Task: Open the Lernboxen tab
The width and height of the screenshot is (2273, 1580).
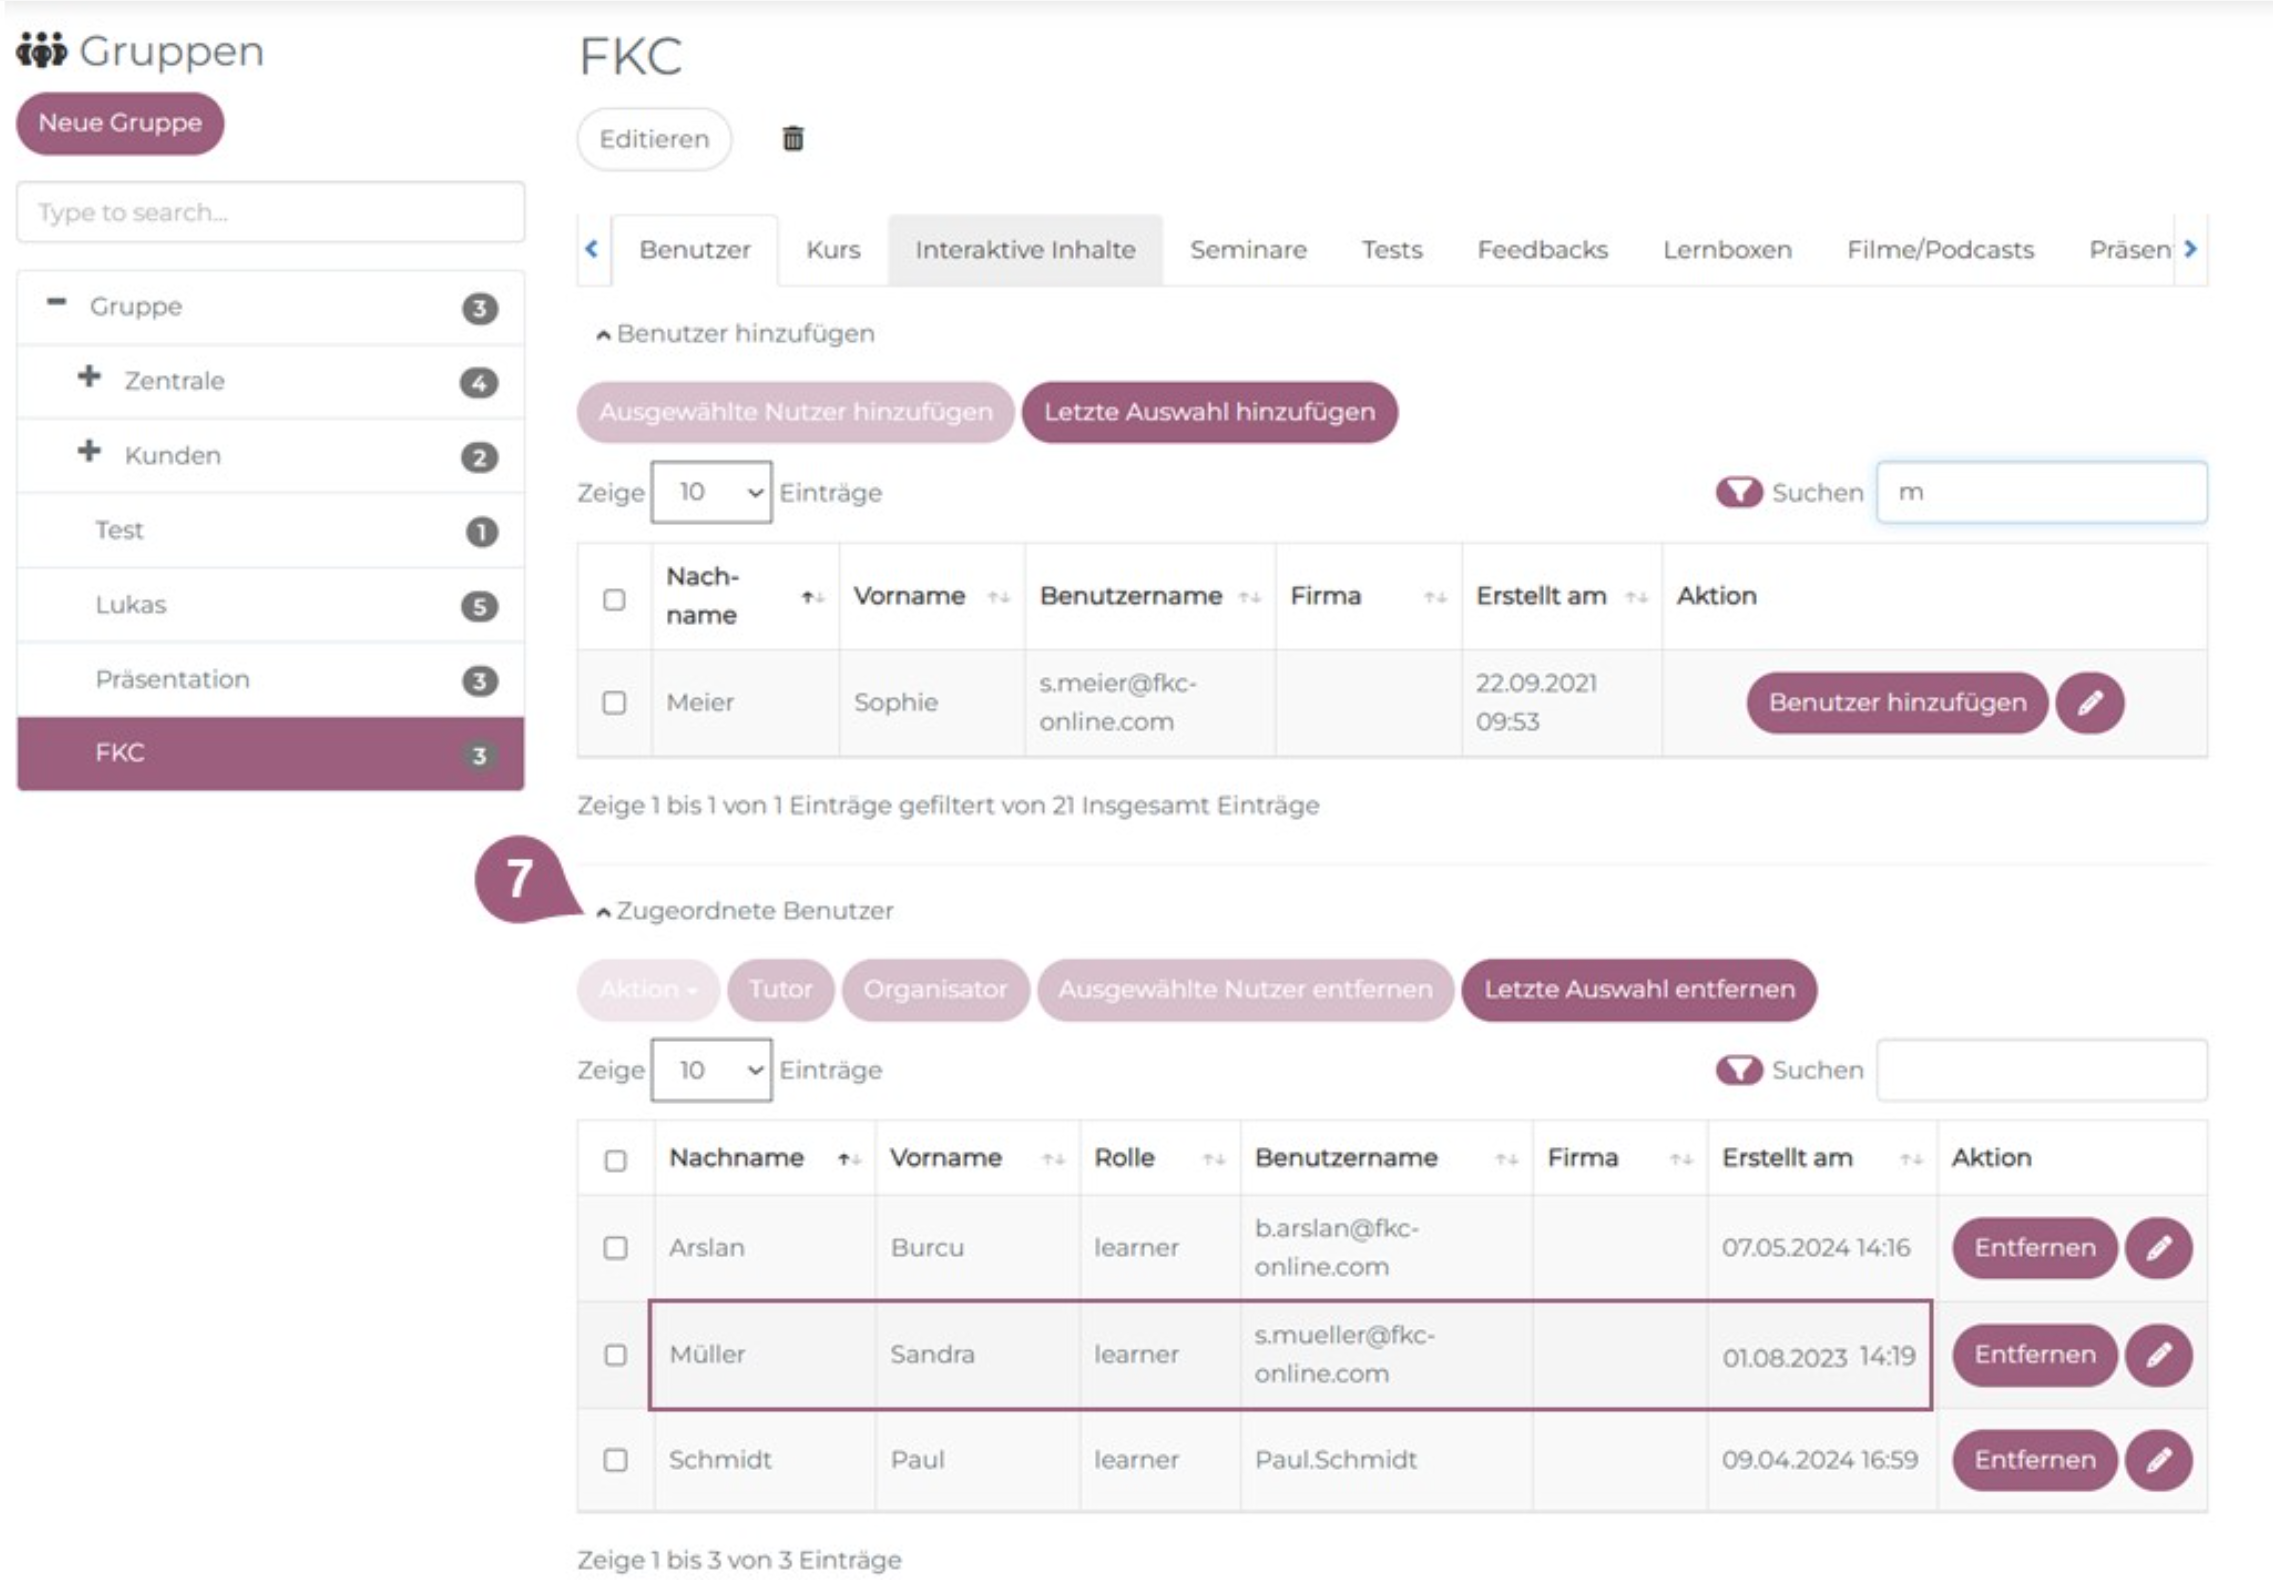Action: pyautogui.click(x=1726, y=250)
